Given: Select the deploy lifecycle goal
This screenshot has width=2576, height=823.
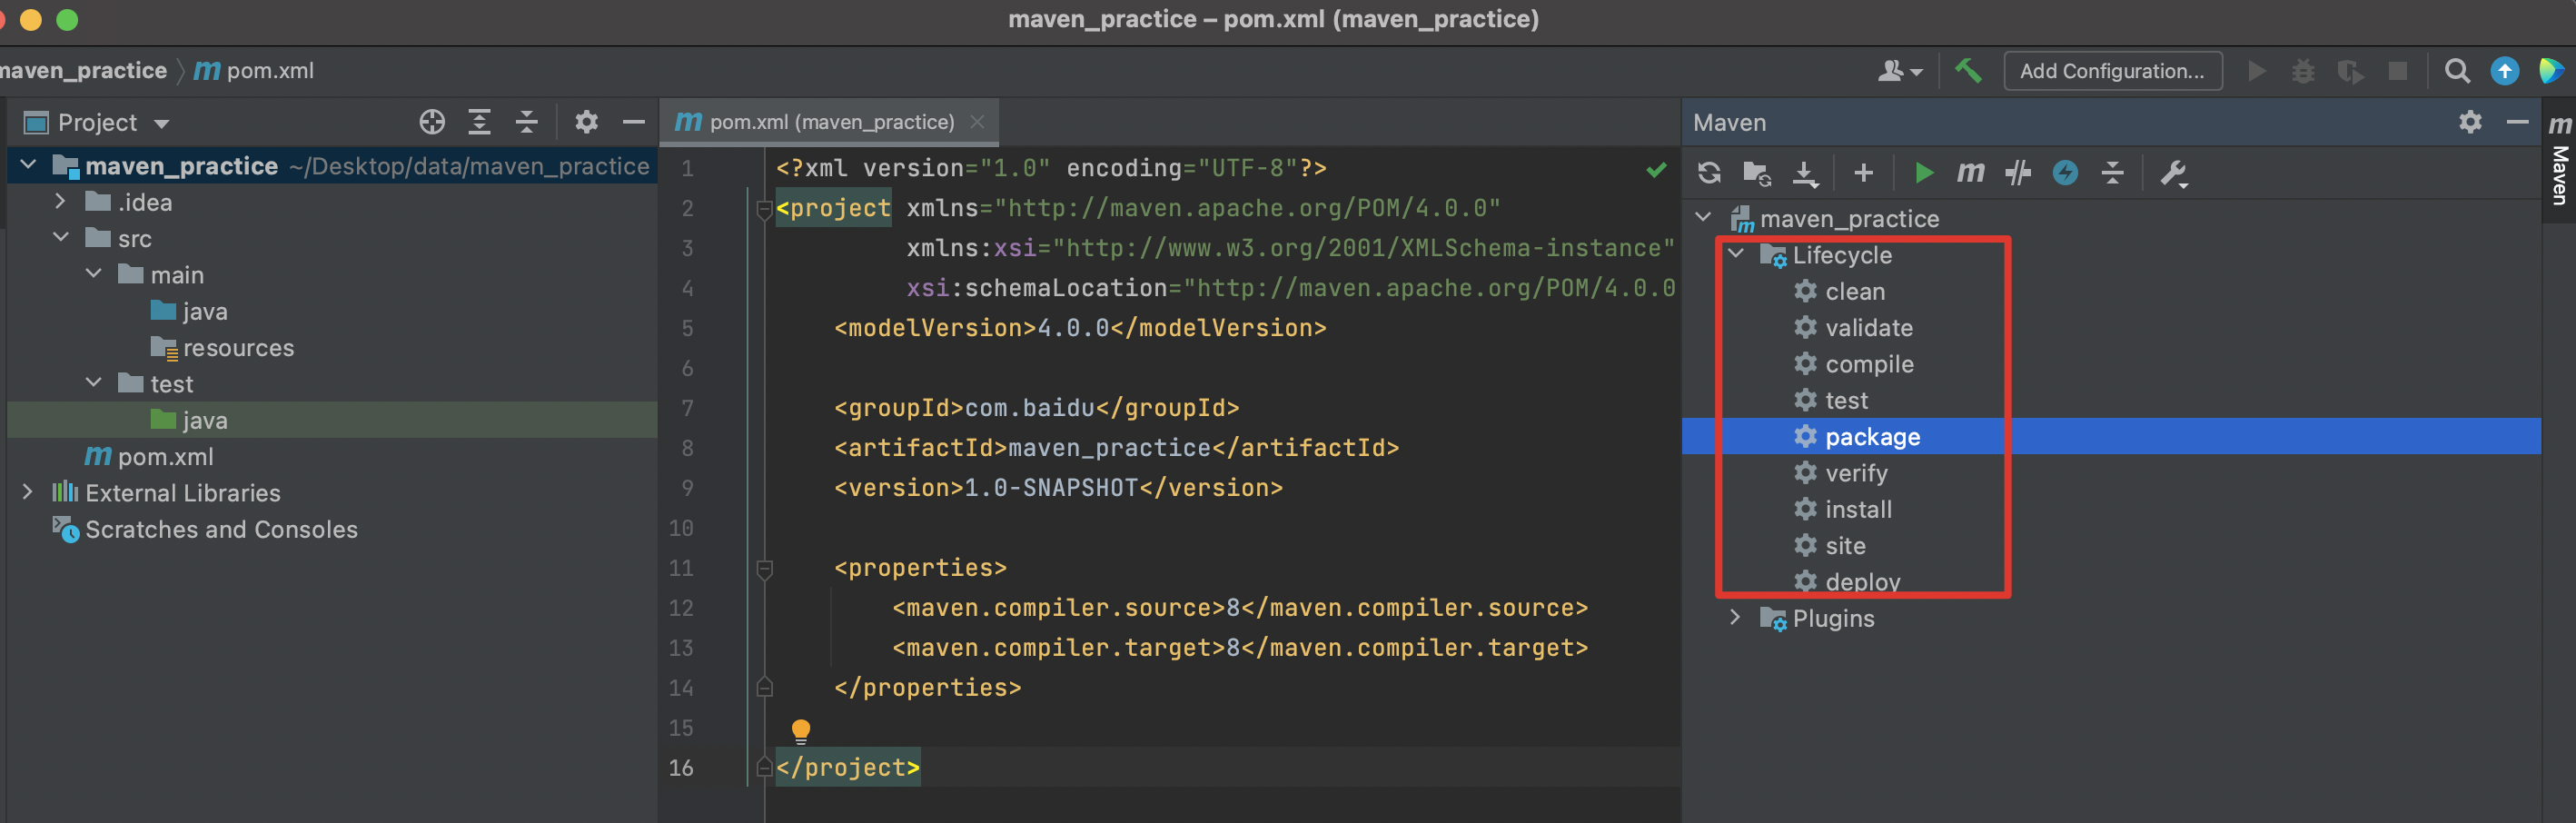Looking at the screenshot, I should (1862, 581).
